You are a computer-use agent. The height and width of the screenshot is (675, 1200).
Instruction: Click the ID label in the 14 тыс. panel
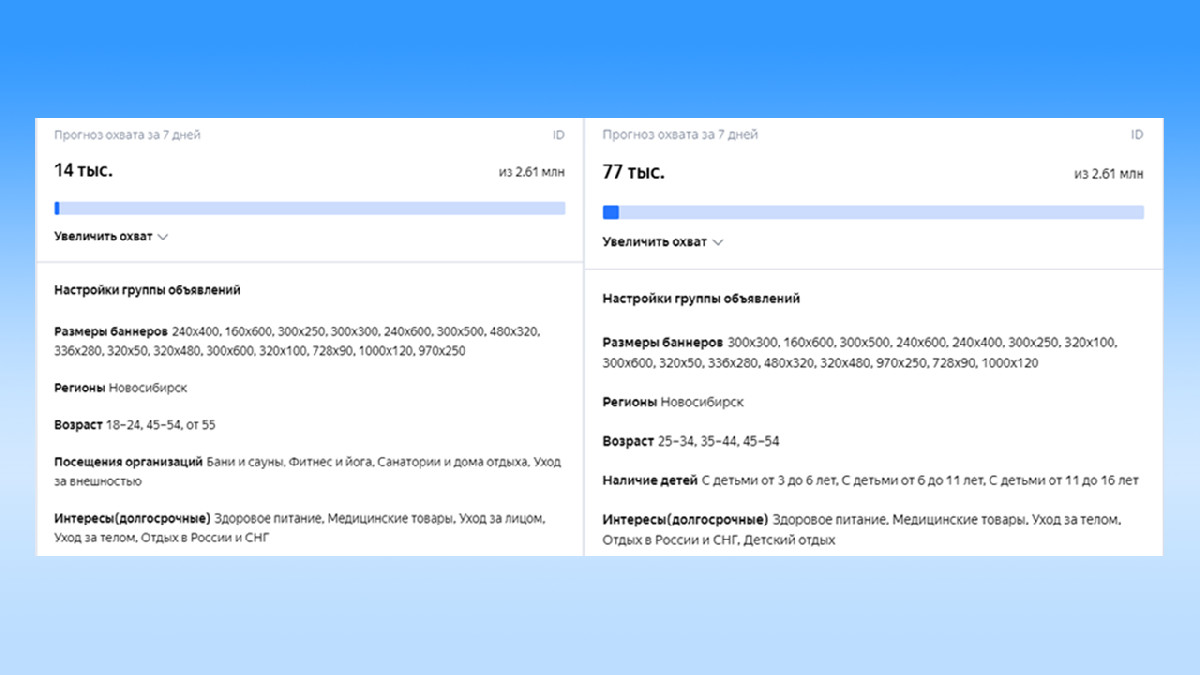559,135
